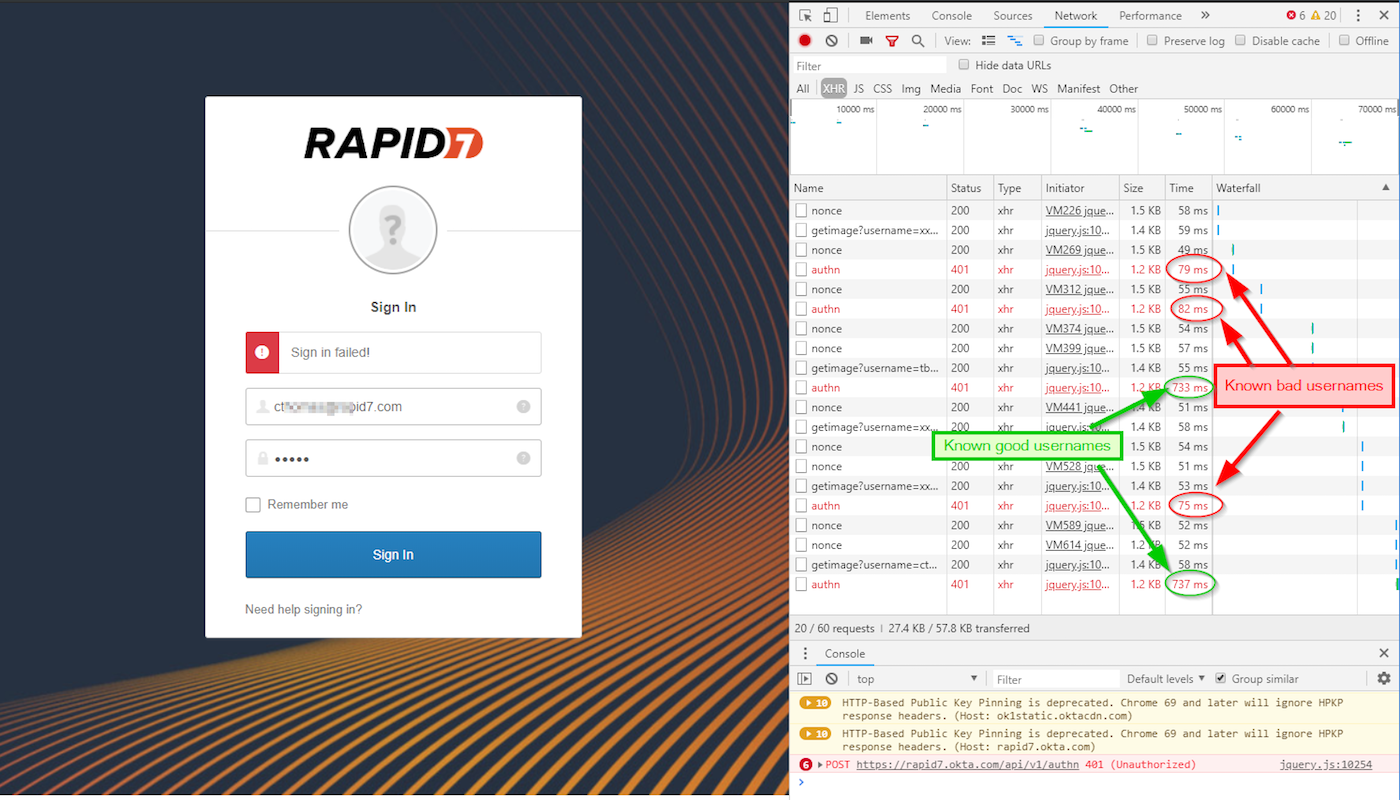The height and width of the screenshot is (800, 1400).
Task: Expand the top context selector
Action: 917,679
